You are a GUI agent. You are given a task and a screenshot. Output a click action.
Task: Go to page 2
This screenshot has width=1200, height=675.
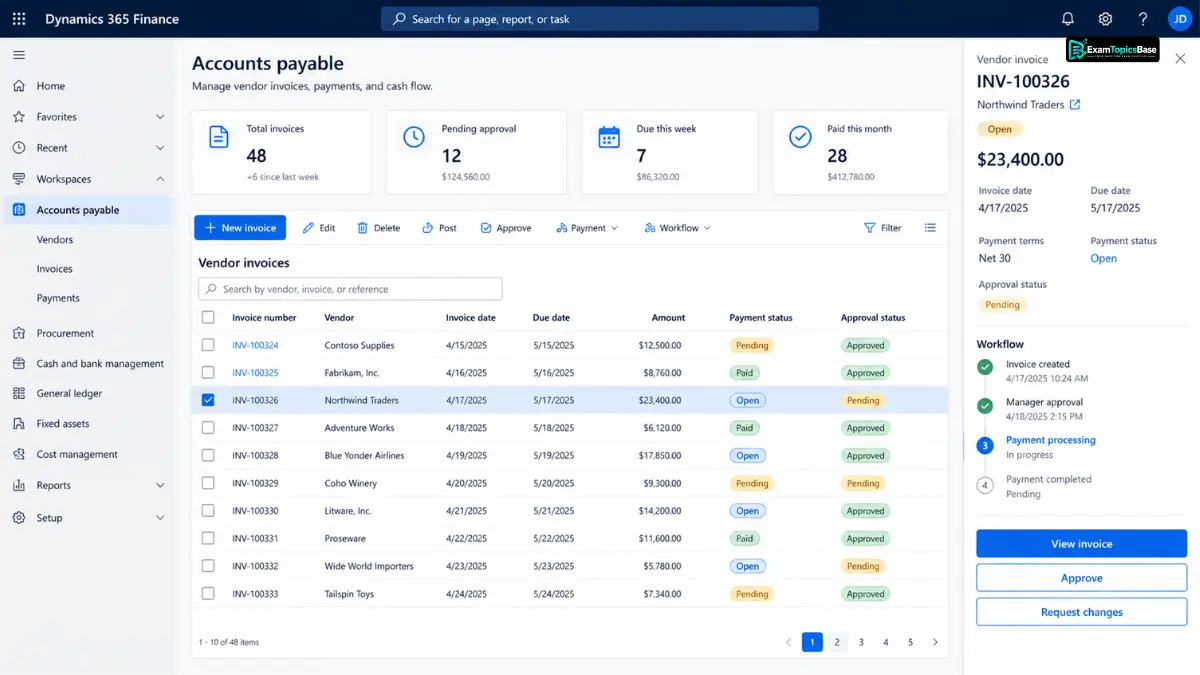[837, 642]
